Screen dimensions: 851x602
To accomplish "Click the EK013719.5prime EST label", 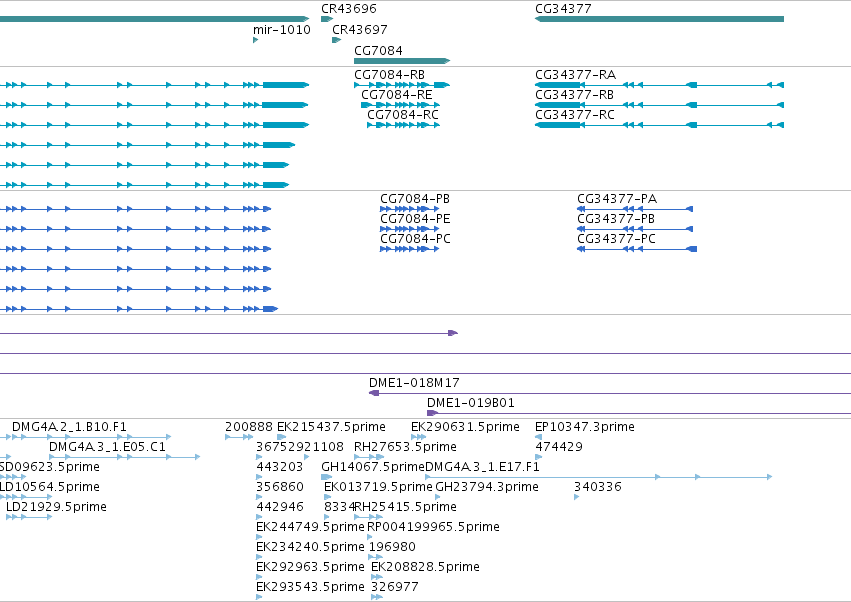I will [378, 487].
